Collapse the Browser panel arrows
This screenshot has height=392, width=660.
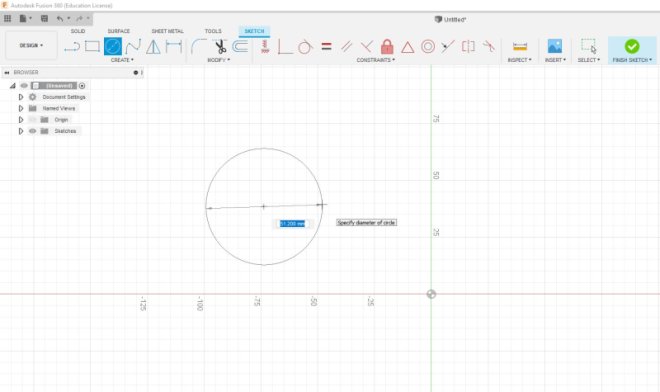click(x=7, y=72)
